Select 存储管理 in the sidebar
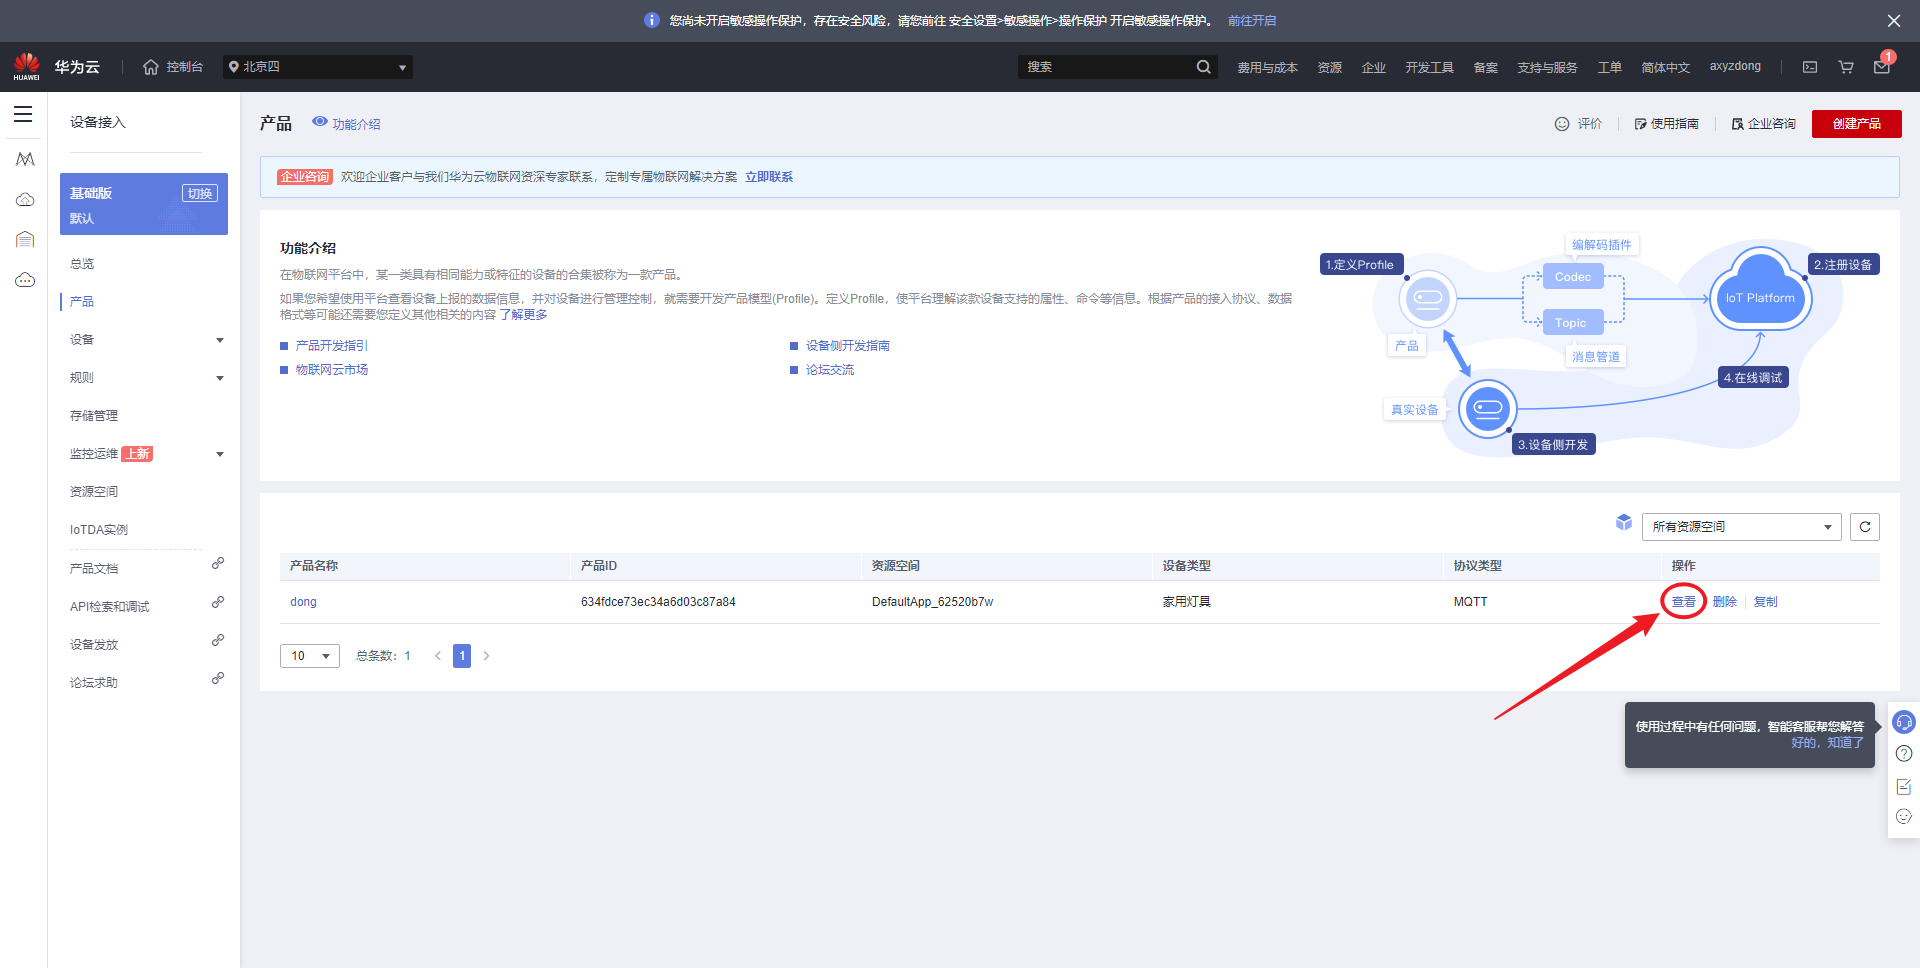The width and height of the screenshot is (1920, 968). pos(94,416)
